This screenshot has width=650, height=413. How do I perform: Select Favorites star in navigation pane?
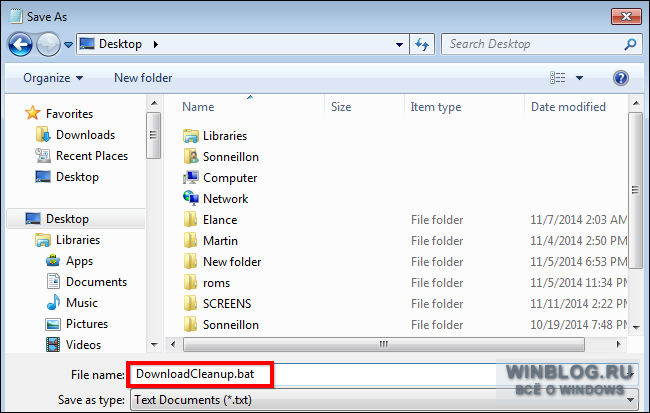pyautogui.click(x=32, y=113)
